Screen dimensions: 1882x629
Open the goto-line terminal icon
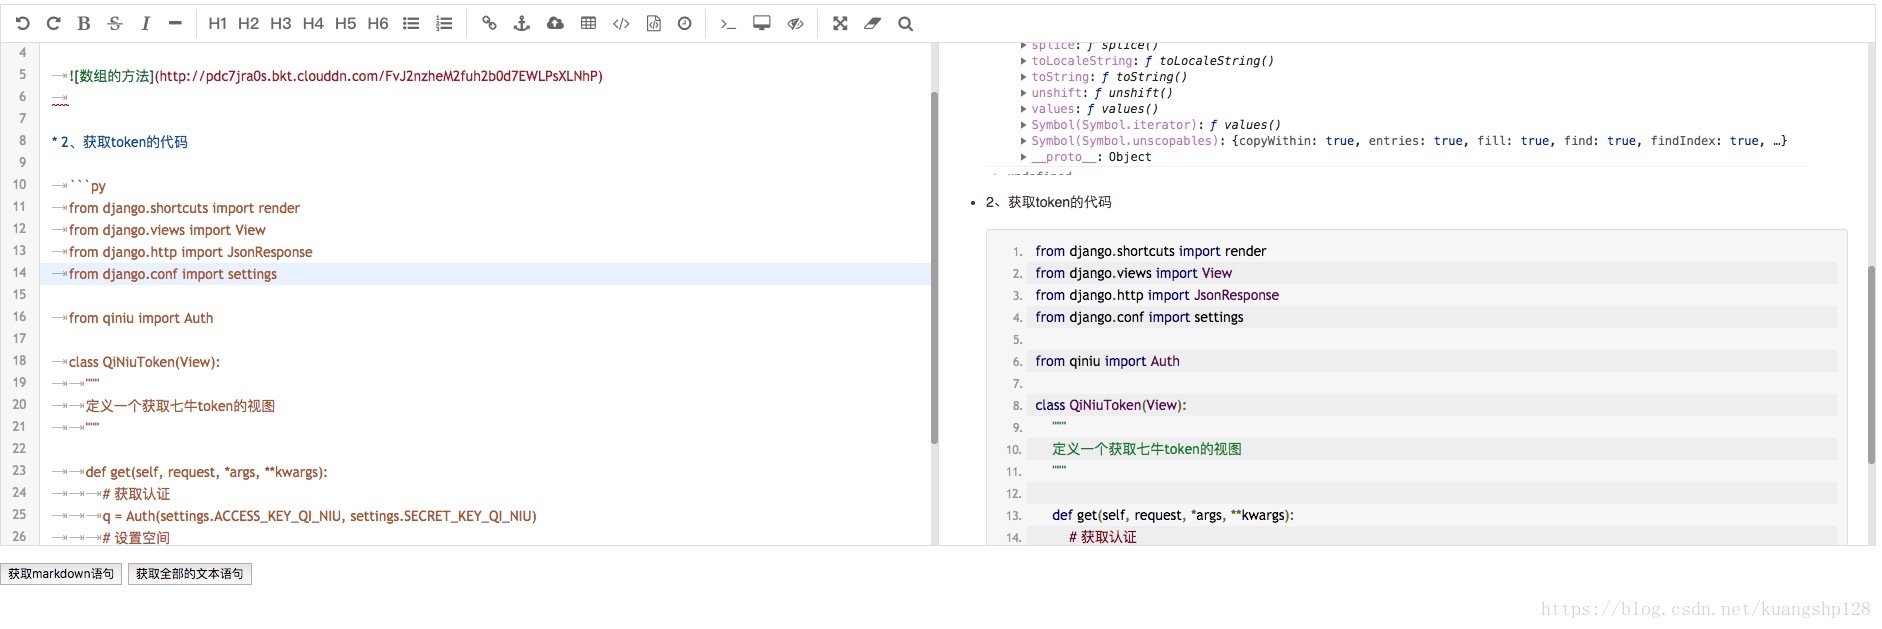click(728, 23)
